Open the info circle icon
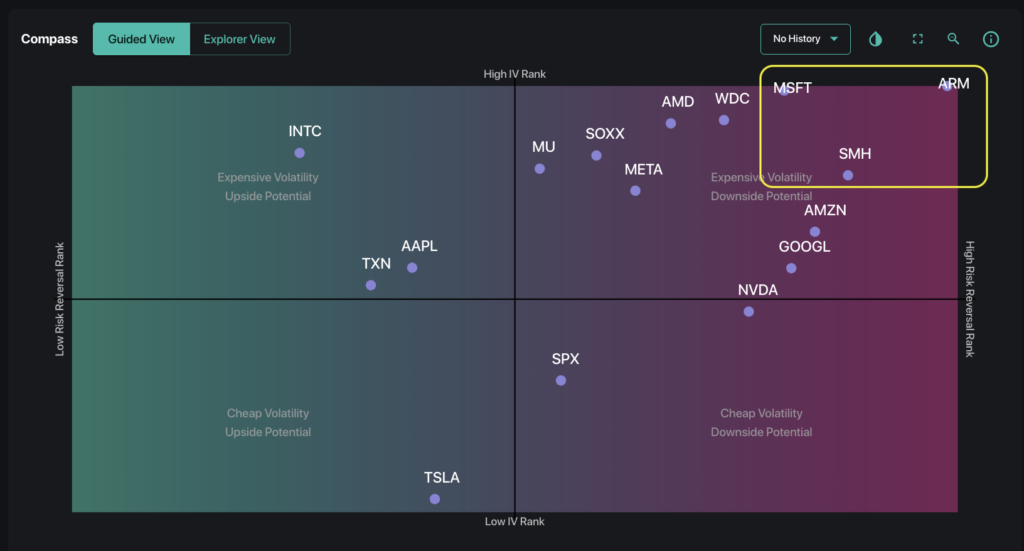1024x551 pixels. (x=991, y=39)
